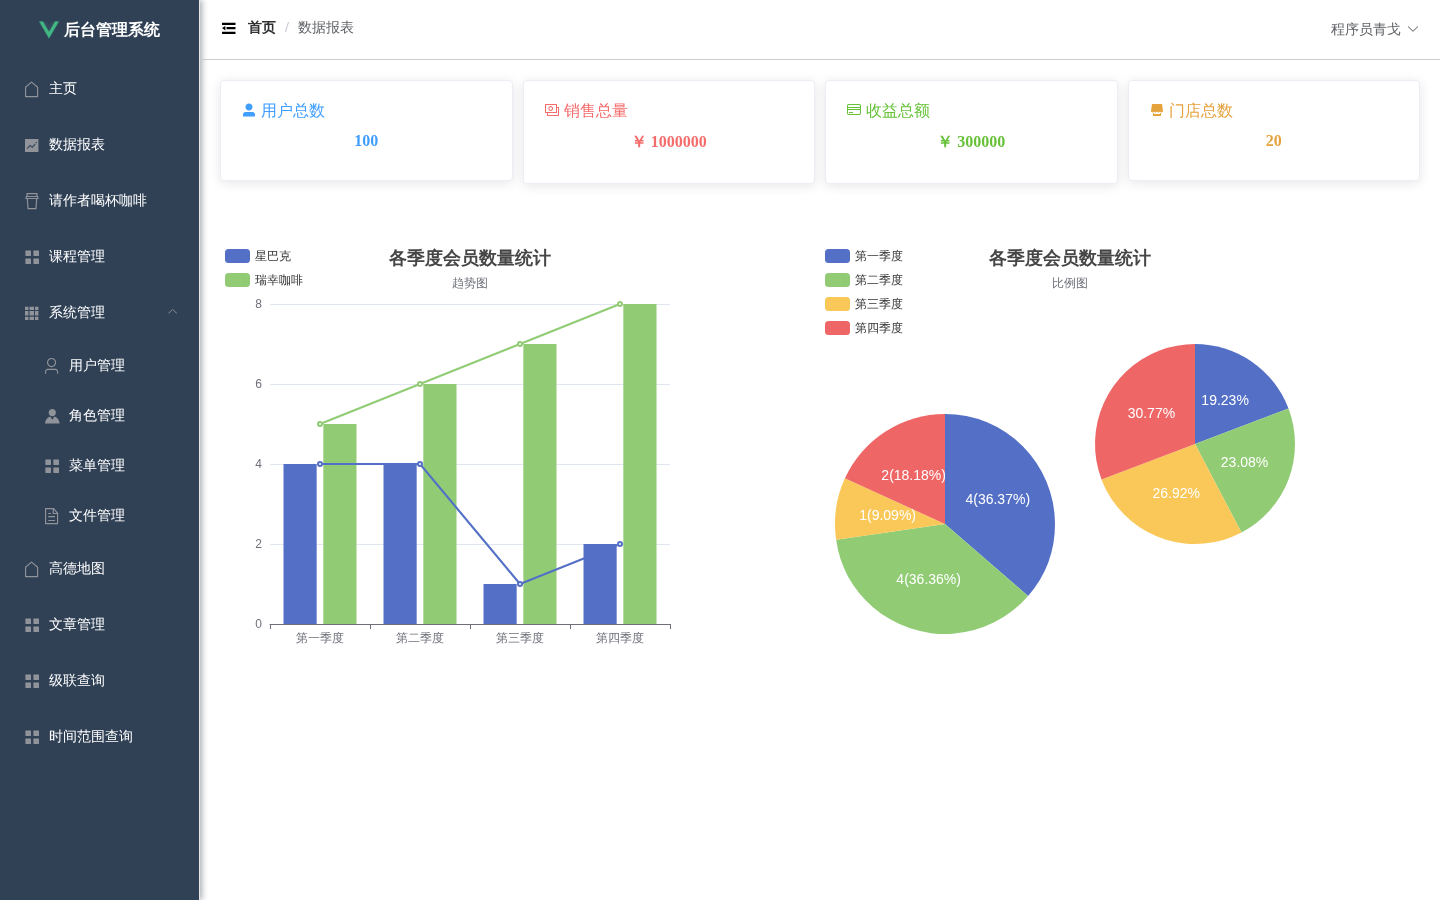Screen dimensions: 1440x900
Task: Open the 文件管理 submenu link
Action: pos(100,516)
